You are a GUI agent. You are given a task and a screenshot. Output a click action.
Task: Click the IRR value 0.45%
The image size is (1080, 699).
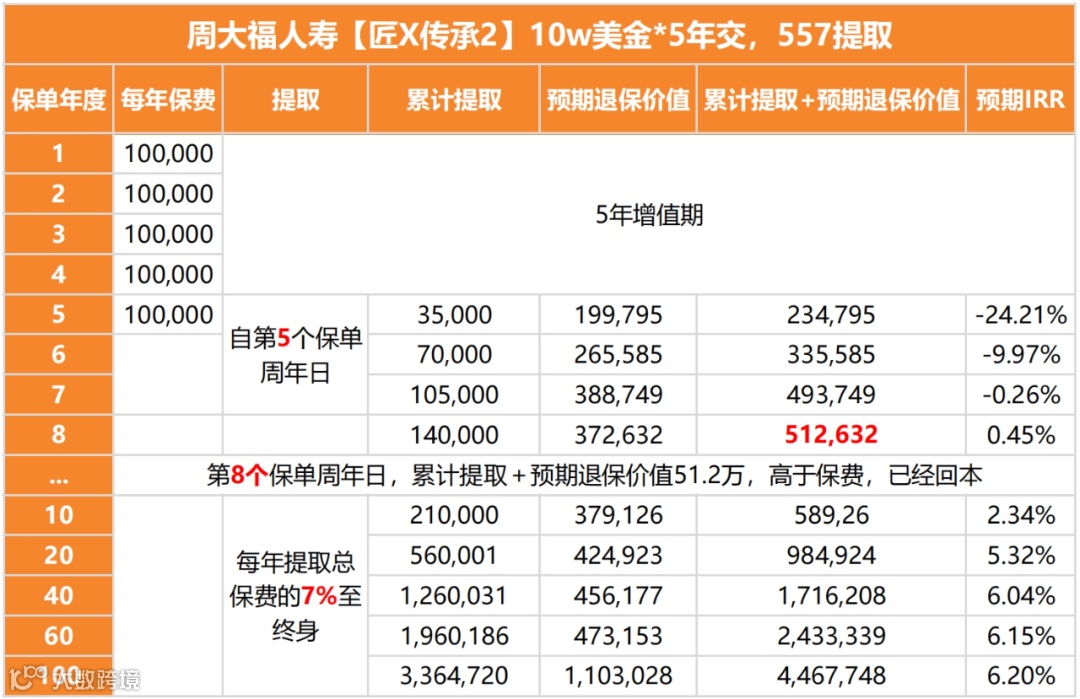[x=1021, y=435]
